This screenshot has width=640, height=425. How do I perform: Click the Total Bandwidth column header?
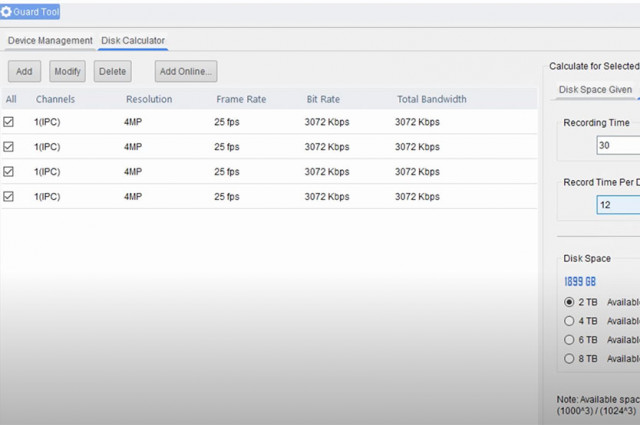pos(432,99)
